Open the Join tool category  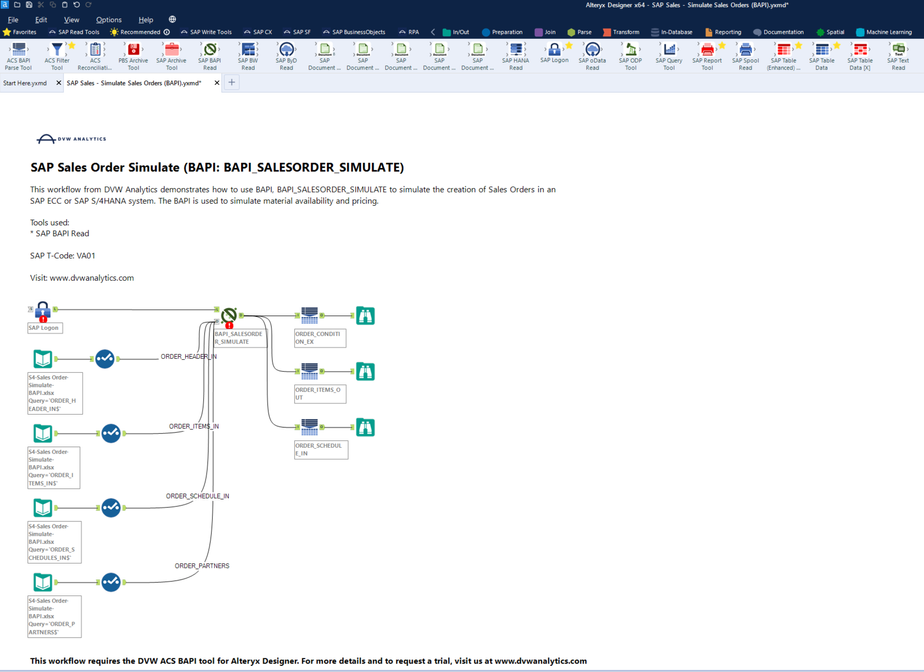pos(545,32)
